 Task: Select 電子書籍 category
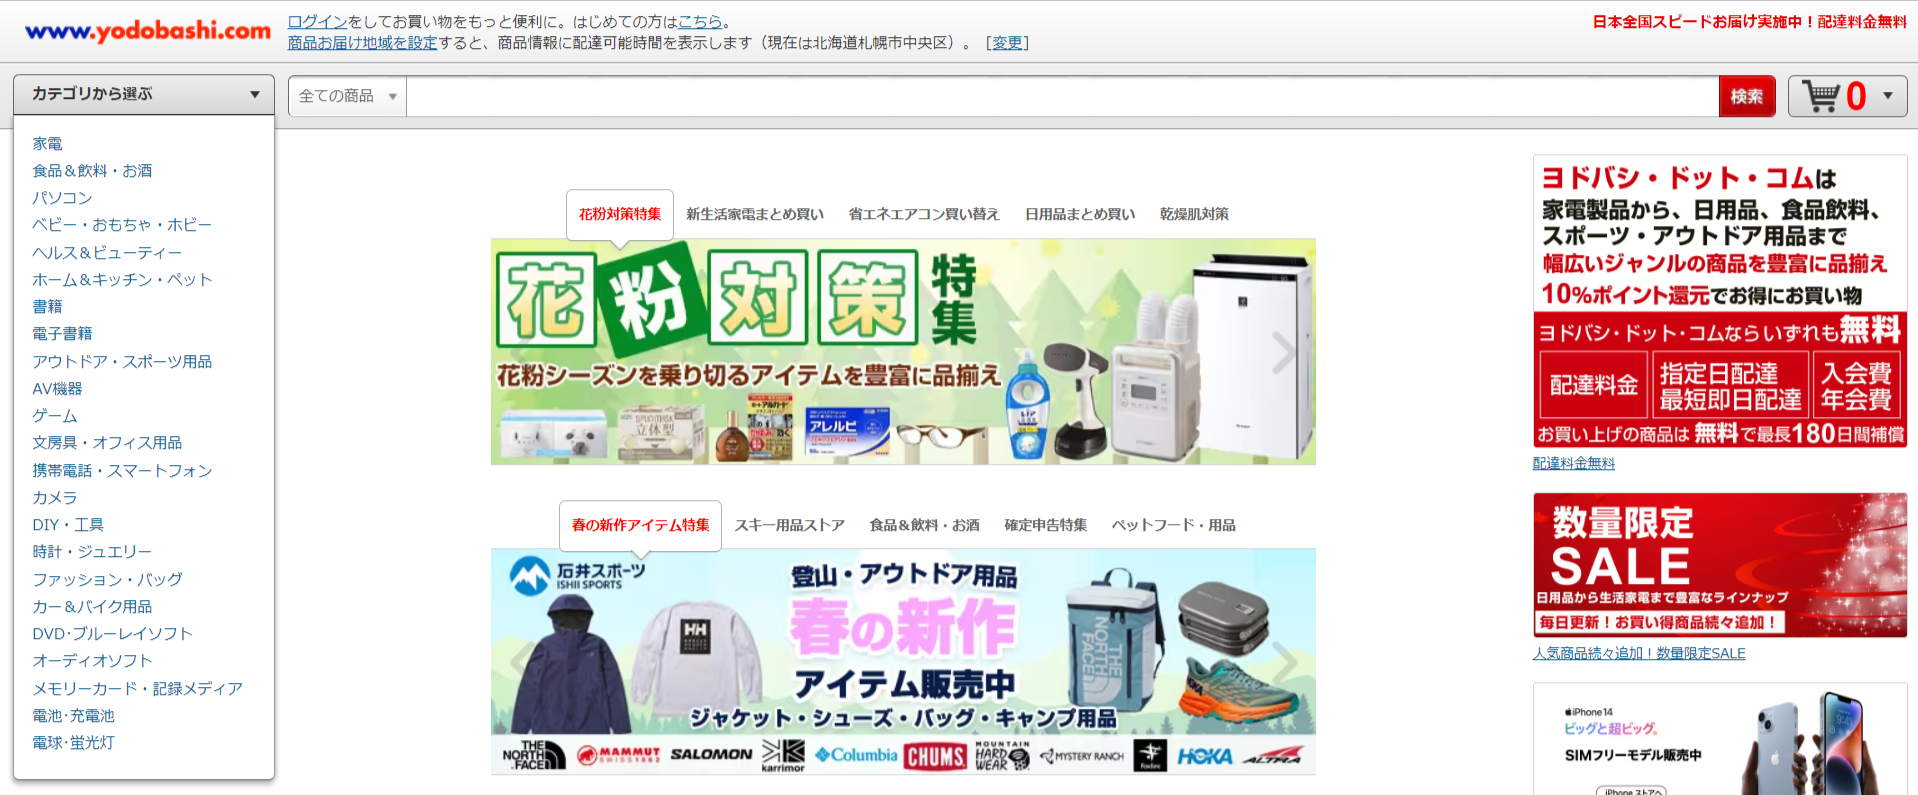[62, 334]
